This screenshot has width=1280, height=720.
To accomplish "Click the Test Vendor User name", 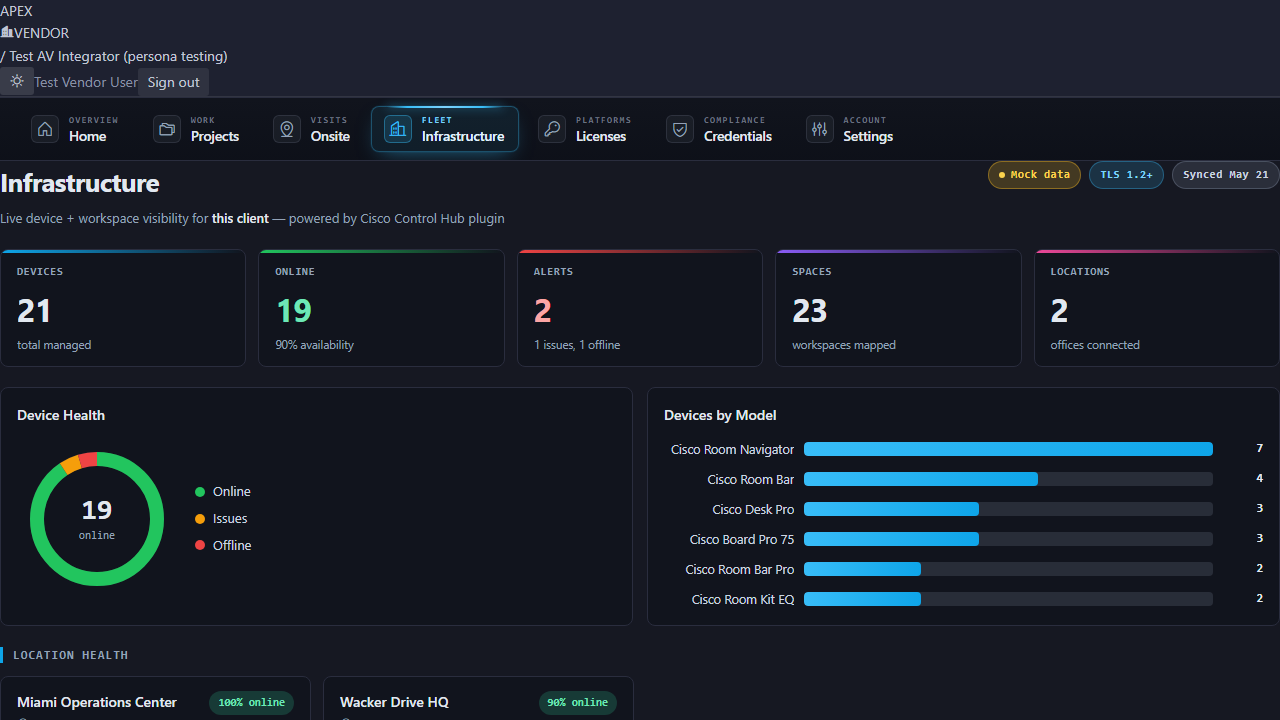I will click(86, 82).
